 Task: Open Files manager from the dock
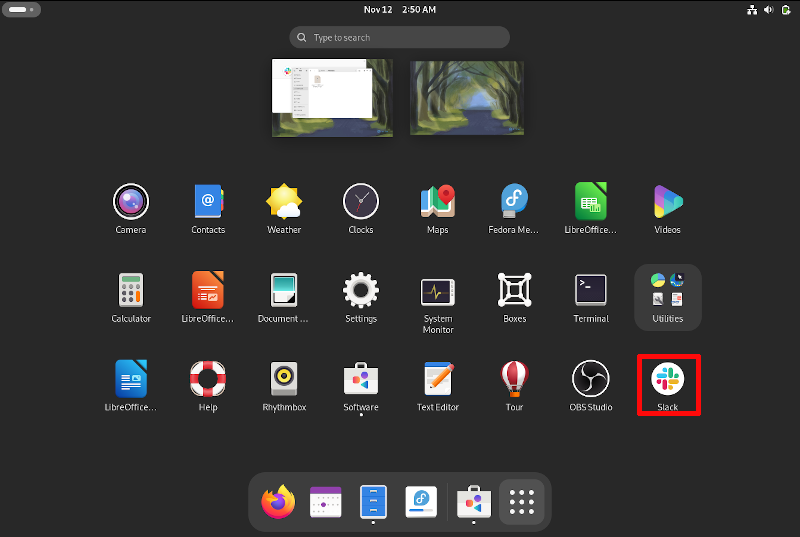[373, 502]
